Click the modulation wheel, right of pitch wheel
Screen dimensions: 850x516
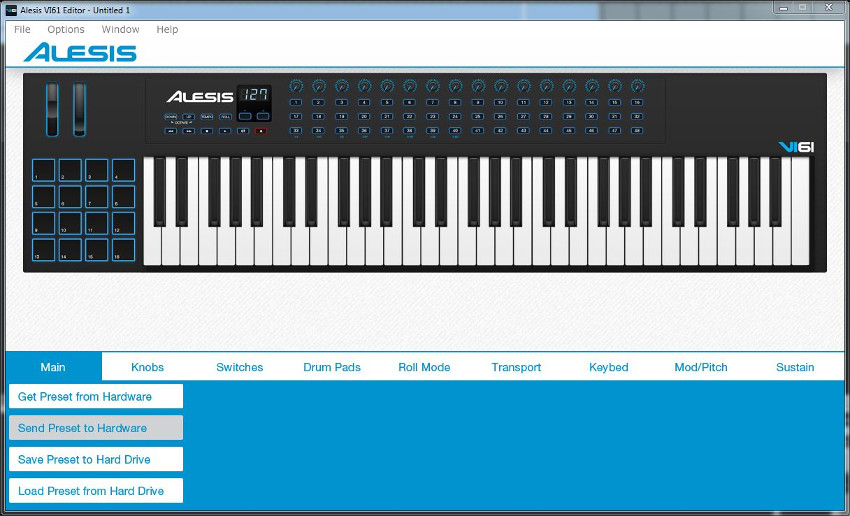coord(79,109)
